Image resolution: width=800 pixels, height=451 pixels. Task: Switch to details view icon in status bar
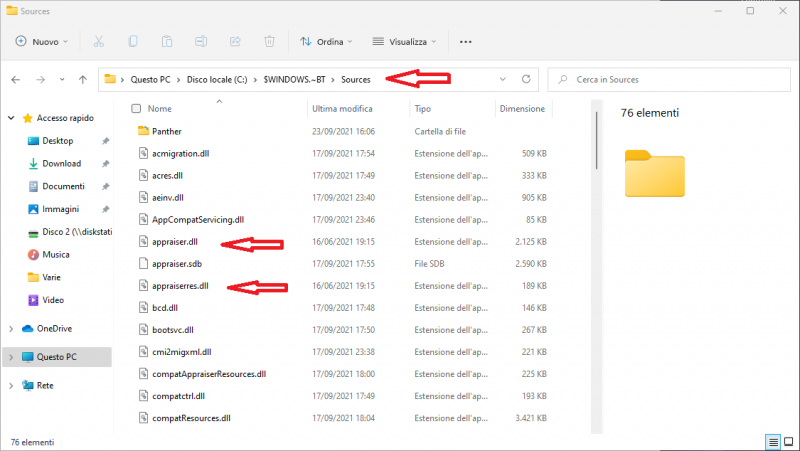coord(773,442)
